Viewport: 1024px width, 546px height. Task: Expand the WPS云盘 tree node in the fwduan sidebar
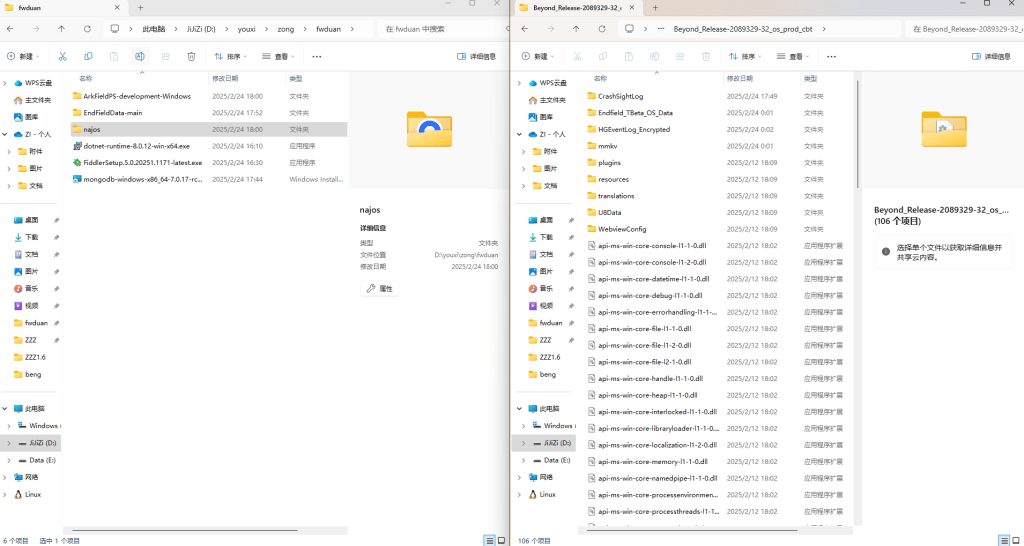click(6, 83)
